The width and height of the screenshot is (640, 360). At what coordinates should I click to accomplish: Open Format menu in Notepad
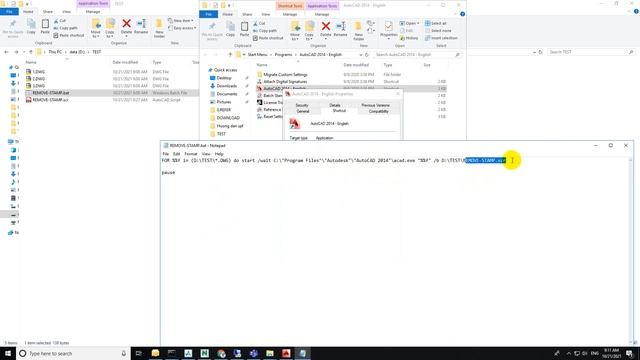click(x=191, y=154)
